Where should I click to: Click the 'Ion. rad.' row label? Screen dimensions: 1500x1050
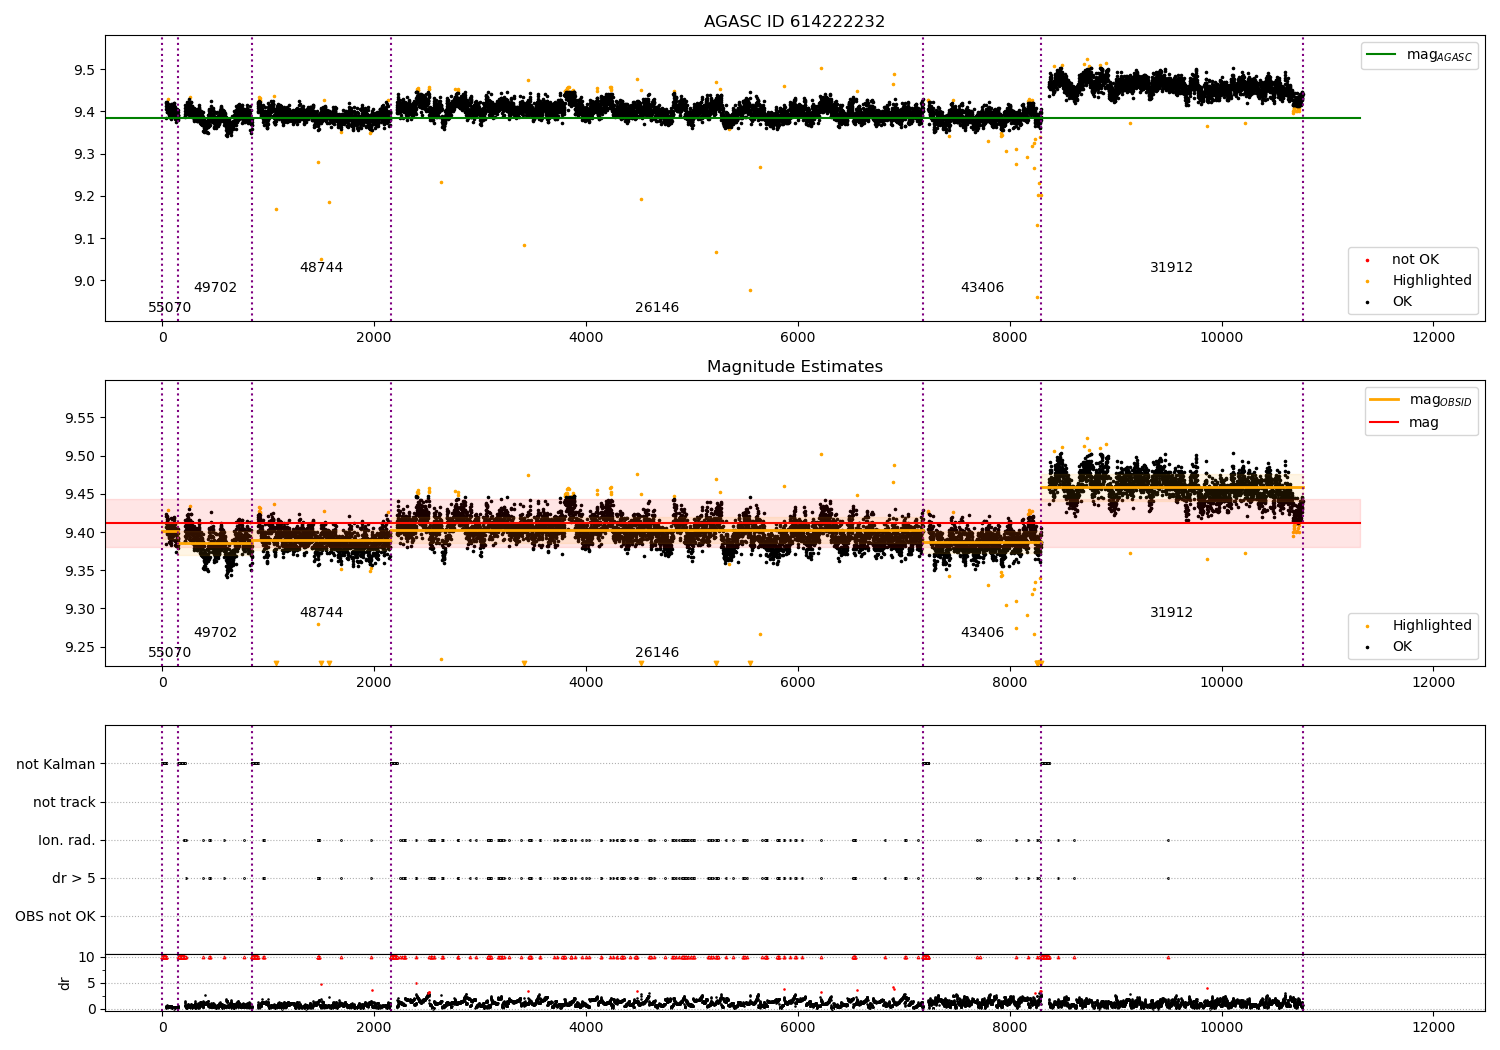(x=67, y=840)
